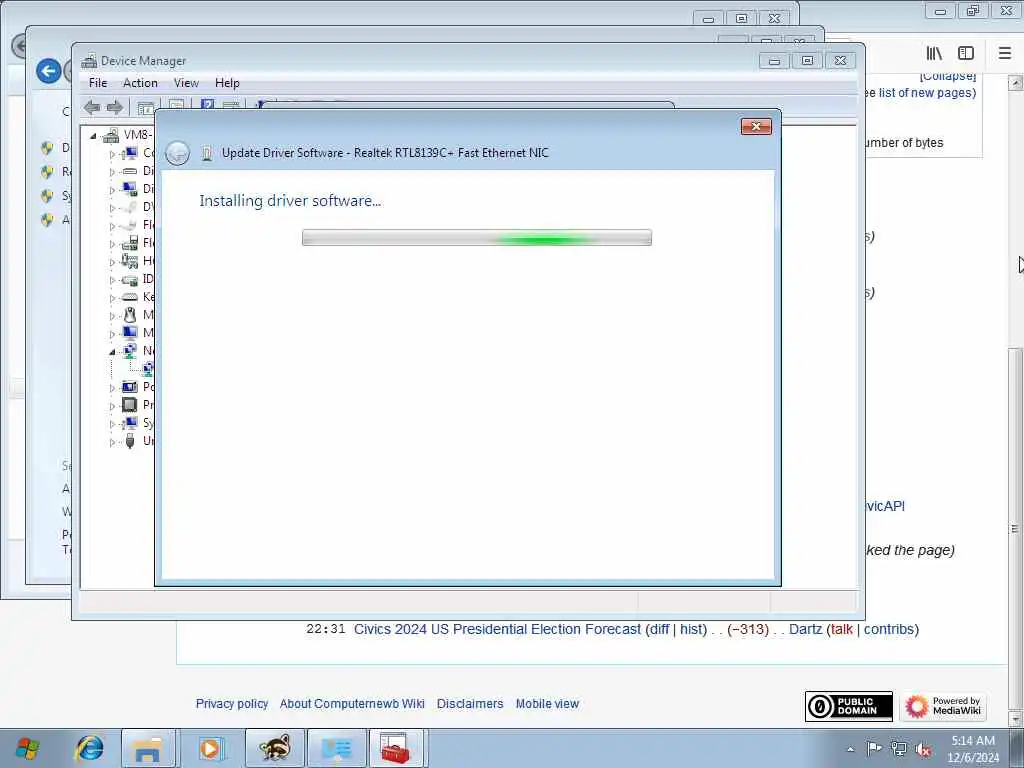Expand the Display adapters node
1024x768 pixels.
coord(112,190)
